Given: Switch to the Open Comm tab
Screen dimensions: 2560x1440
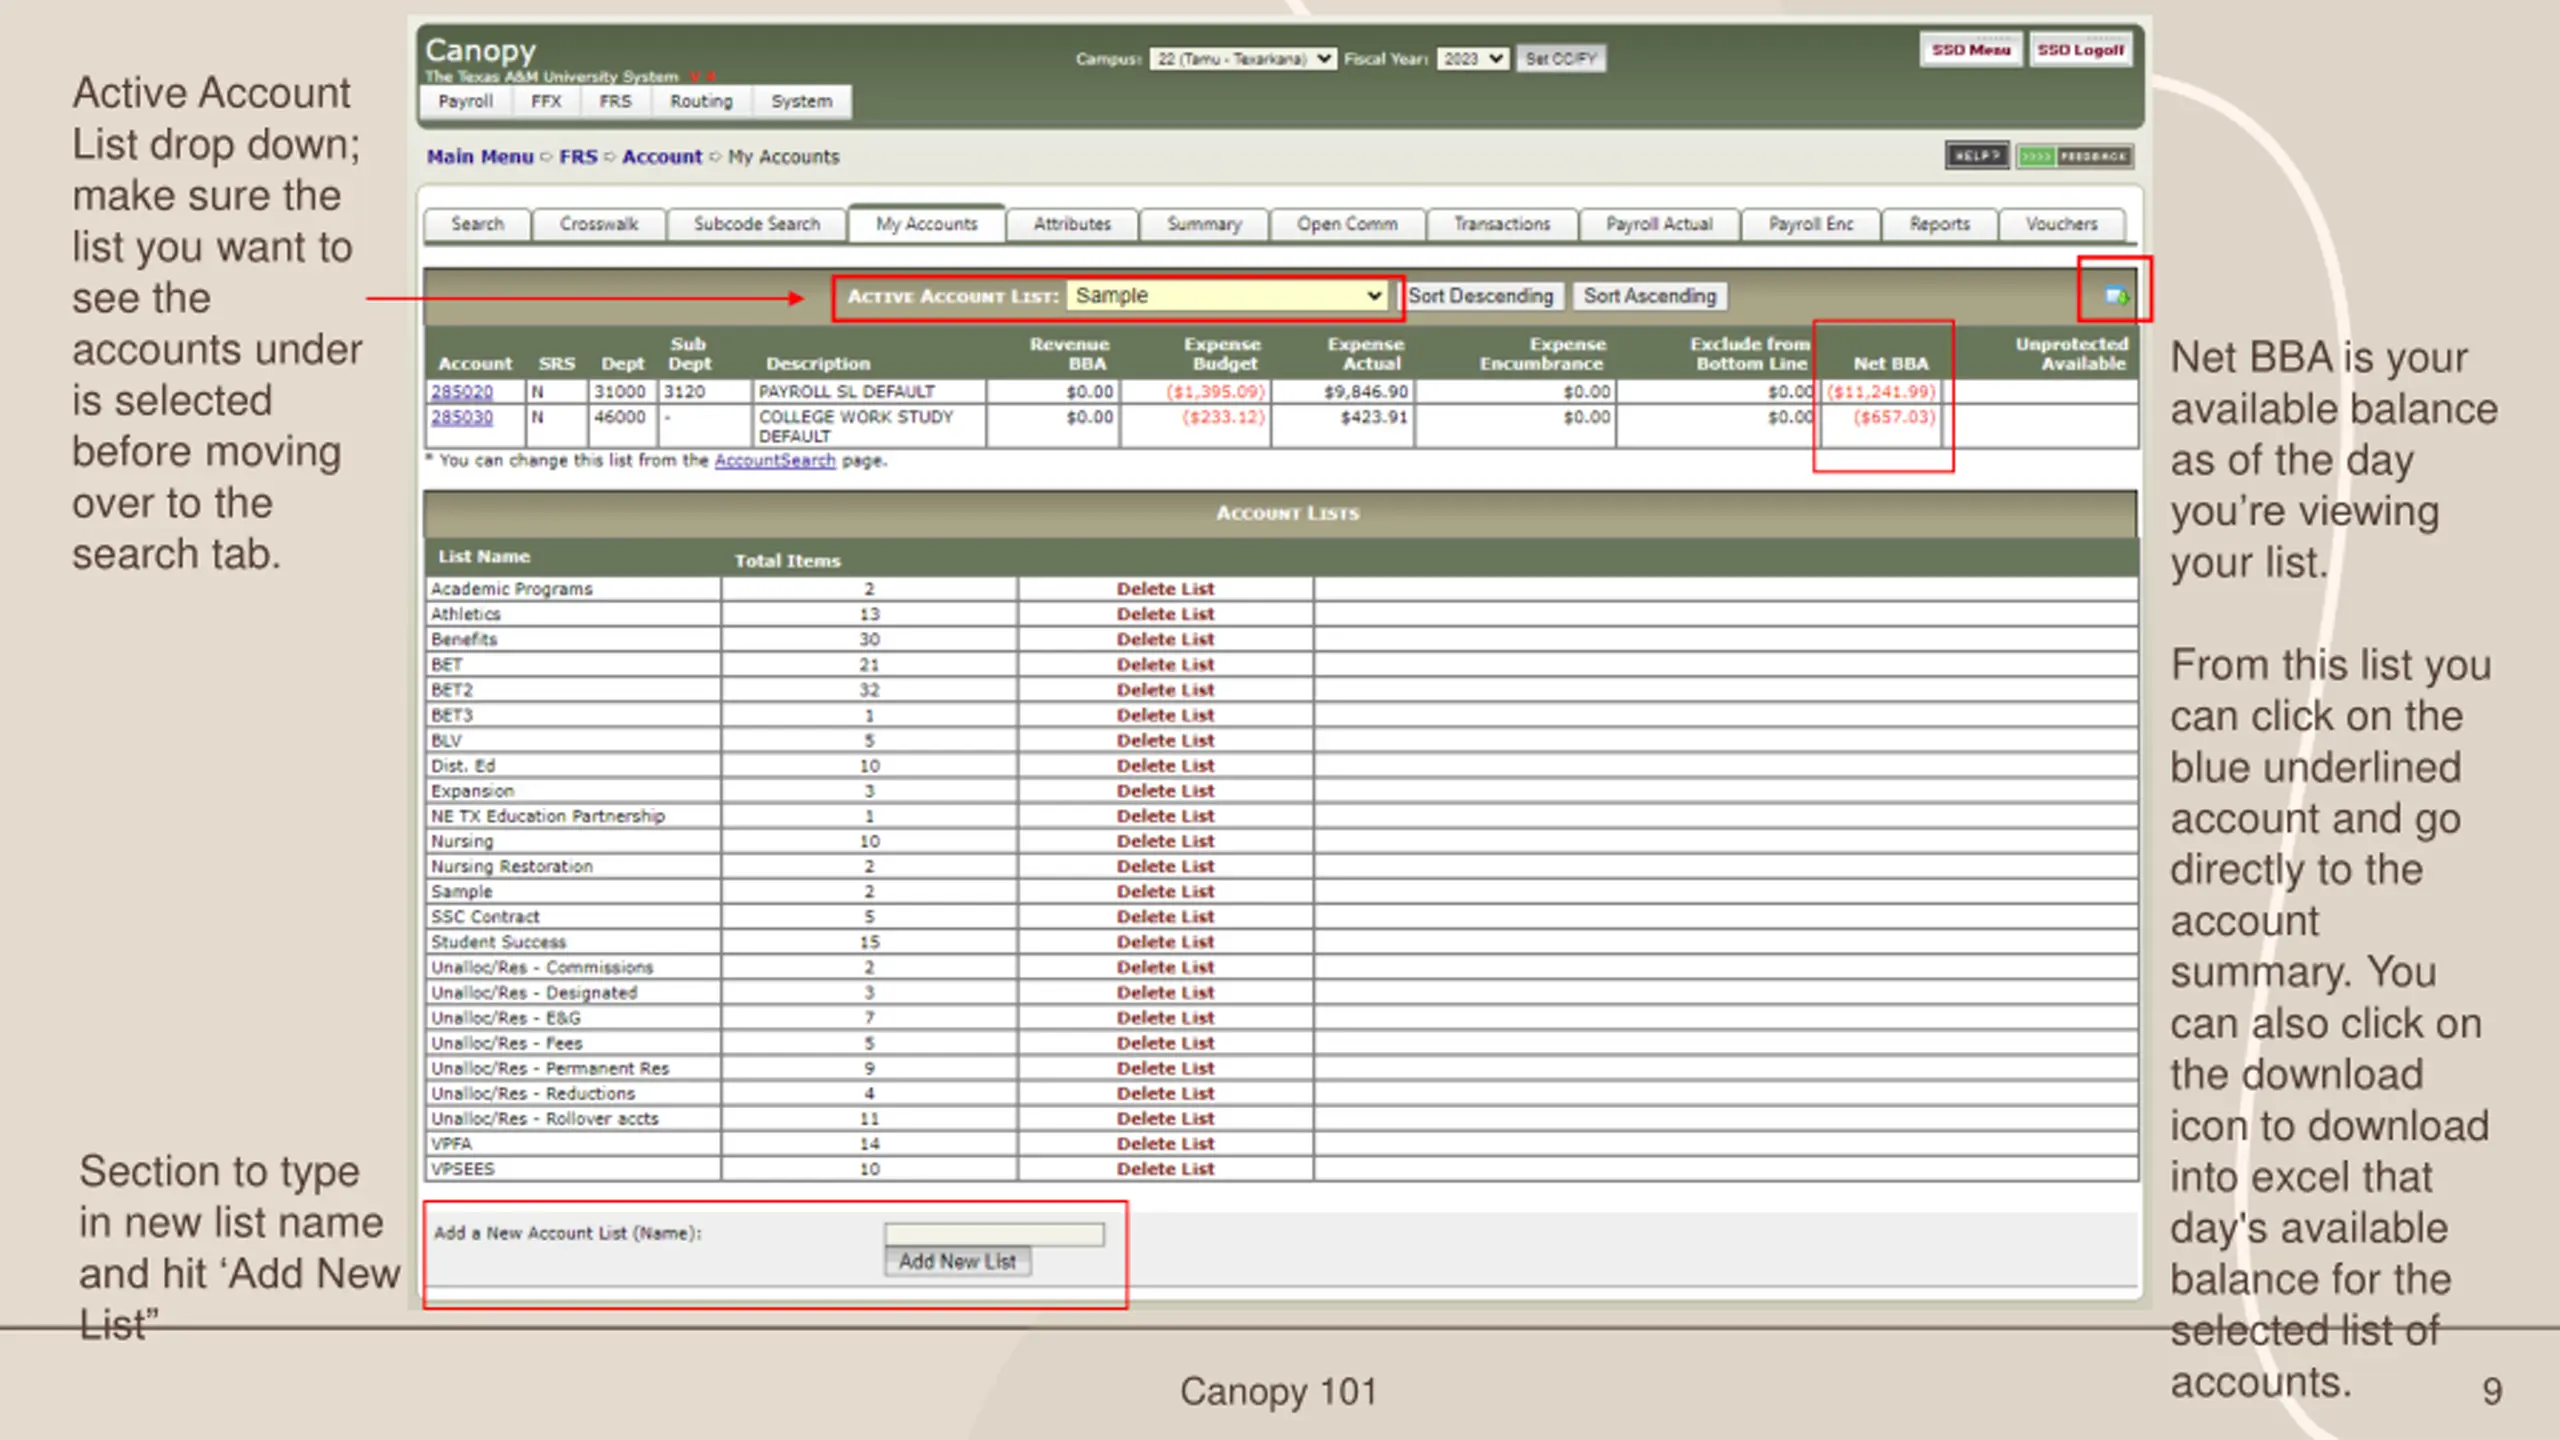Looking at the screenshot, I should pyautogui.click(x=1347, y=224).
